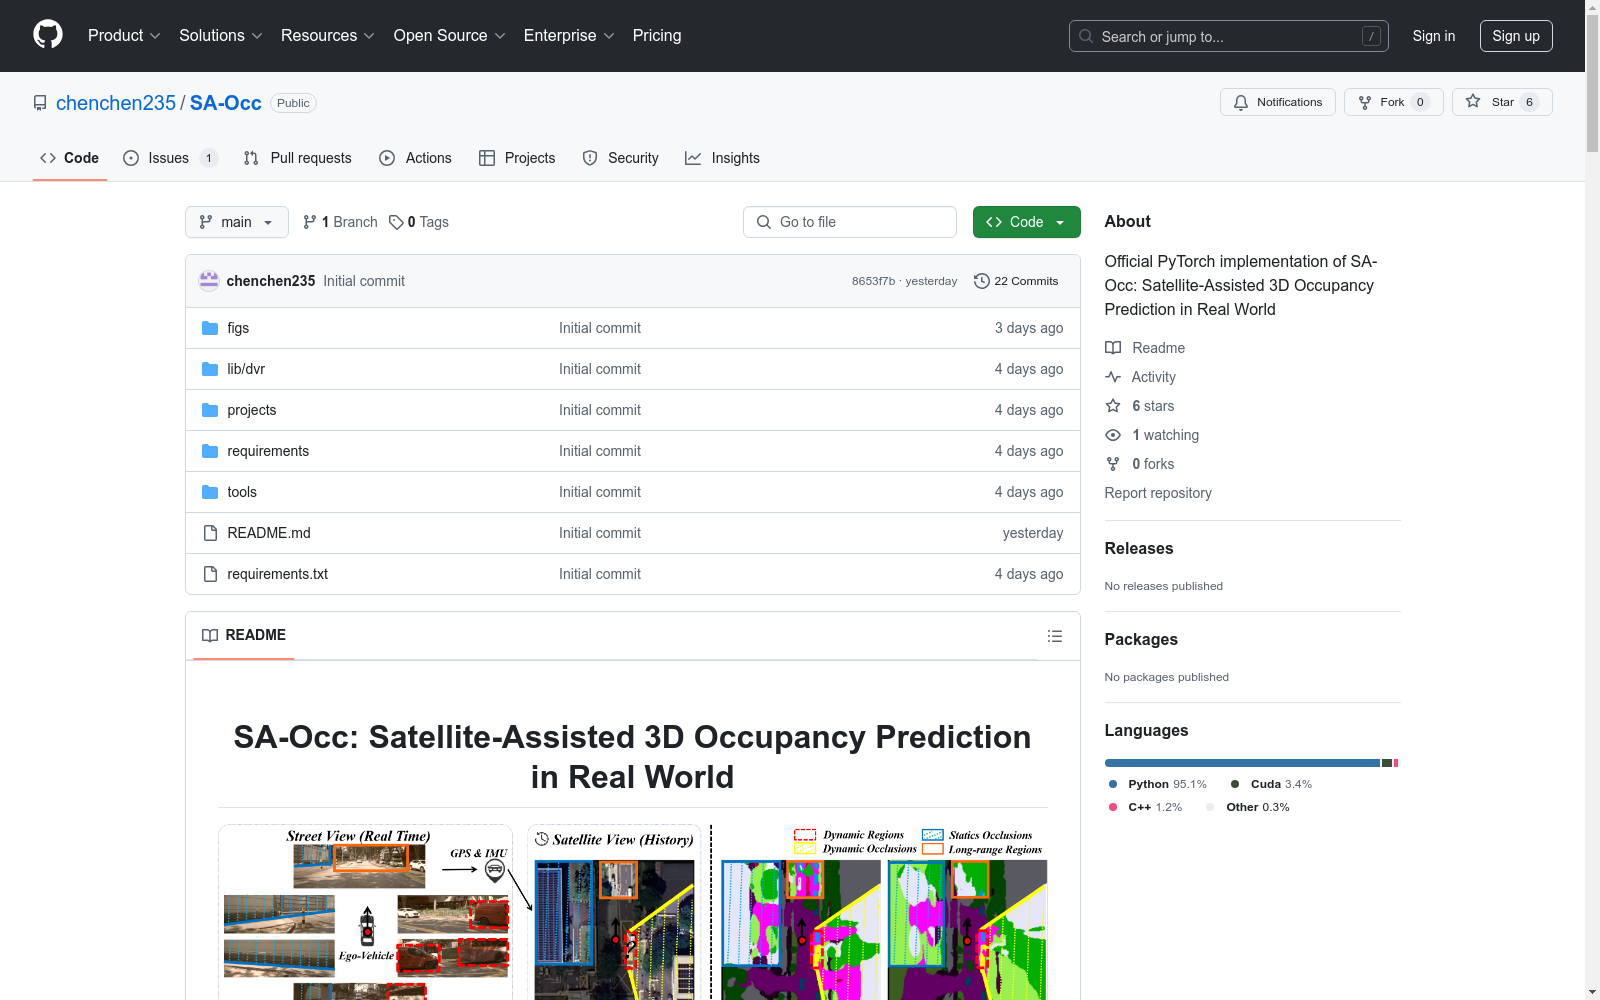Click the search magnifier icon in header
This screenshot has width=1600, height=1000.
1086,36
